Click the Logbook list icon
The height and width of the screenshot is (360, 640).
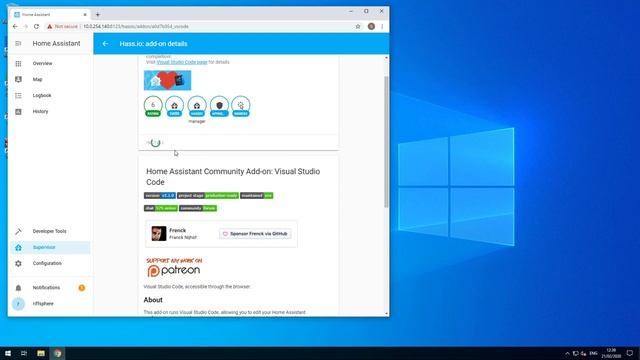(x=18, y=96)
